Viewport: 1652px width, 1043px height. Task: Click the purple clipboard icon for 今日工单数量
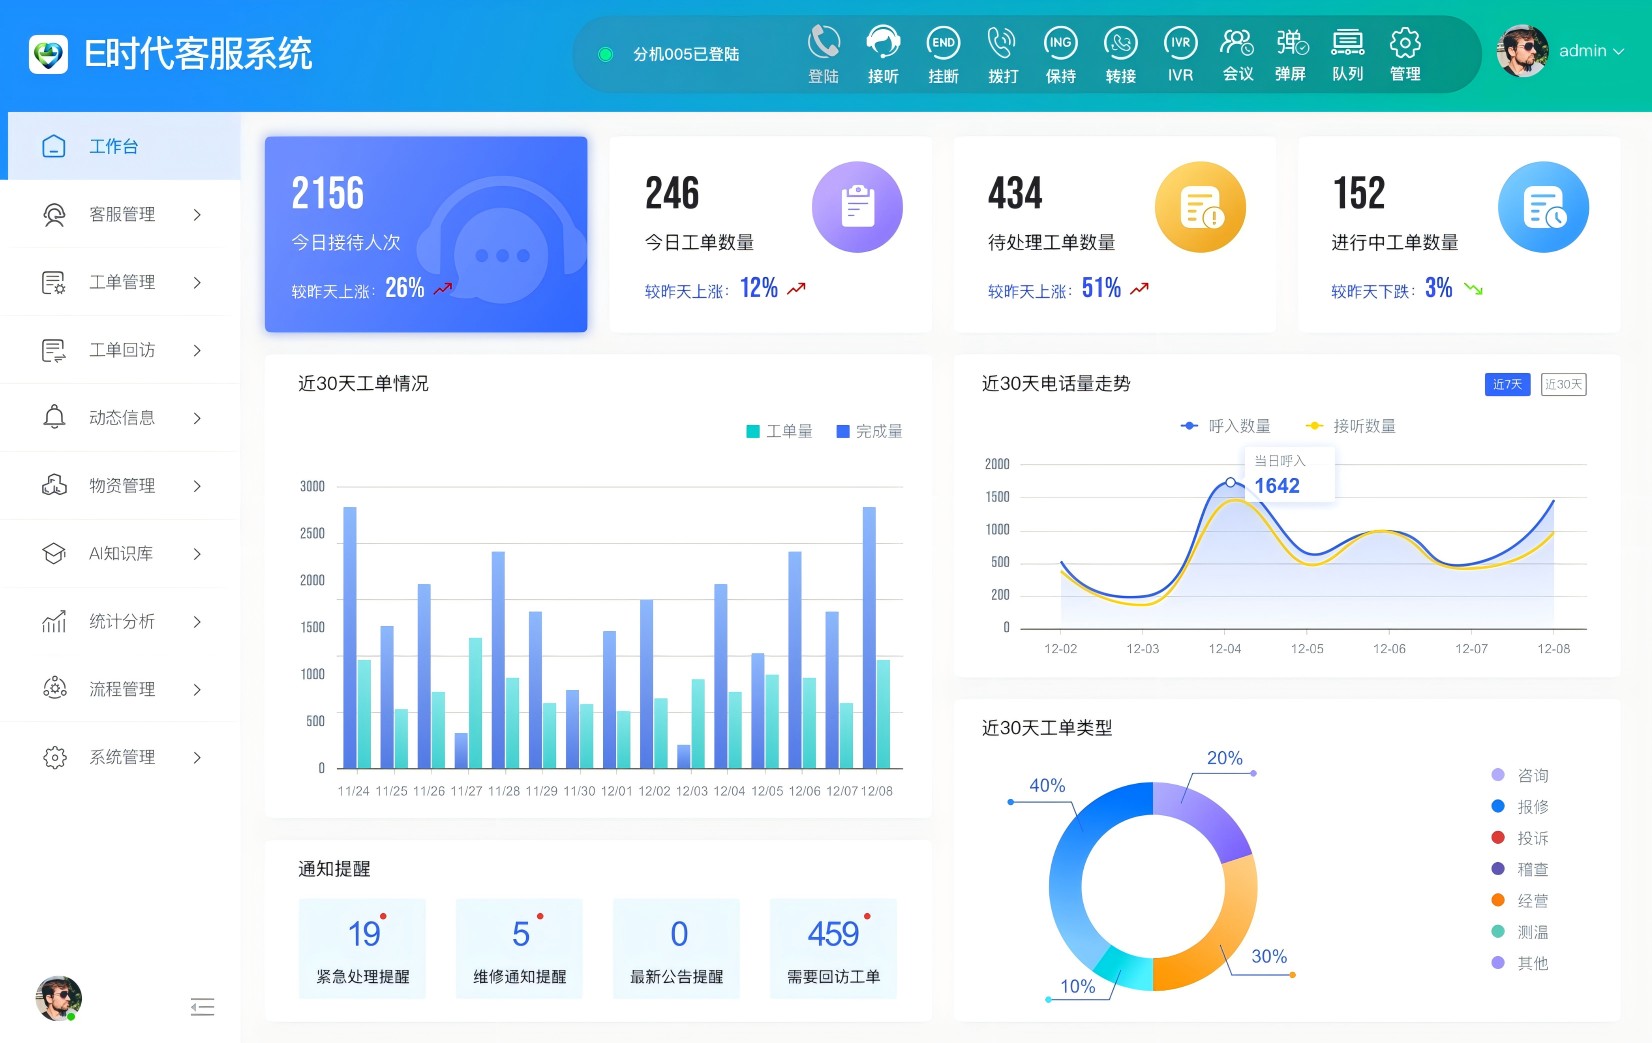pyautogui.click(x=857, y=207)
